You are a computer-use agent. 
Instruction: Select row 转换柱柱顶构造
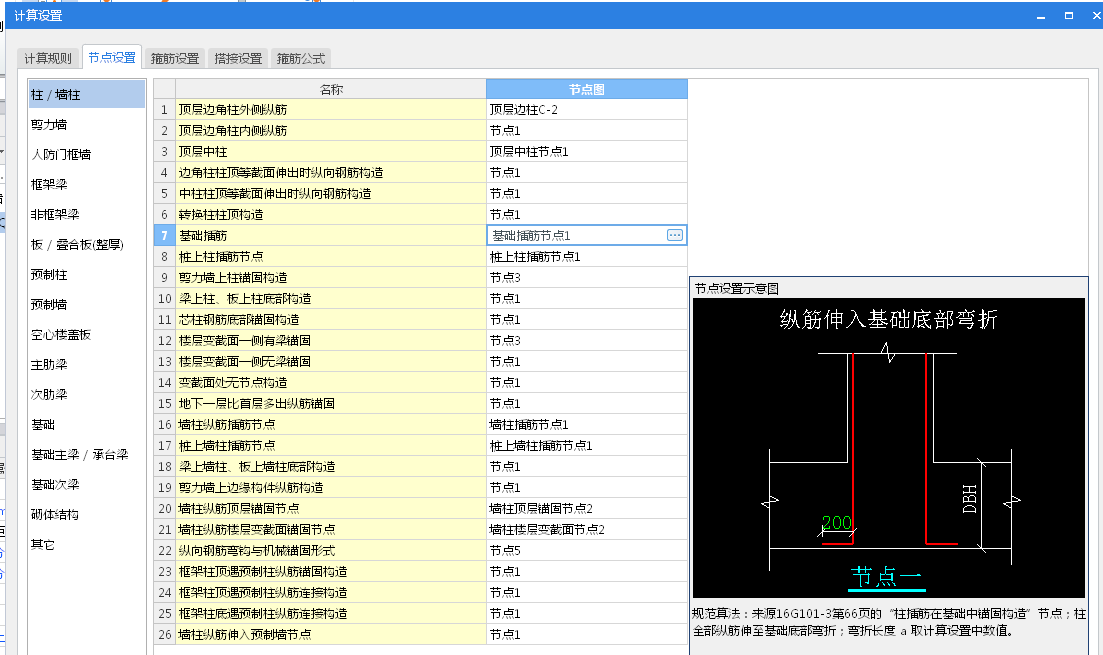click(331, 215)
